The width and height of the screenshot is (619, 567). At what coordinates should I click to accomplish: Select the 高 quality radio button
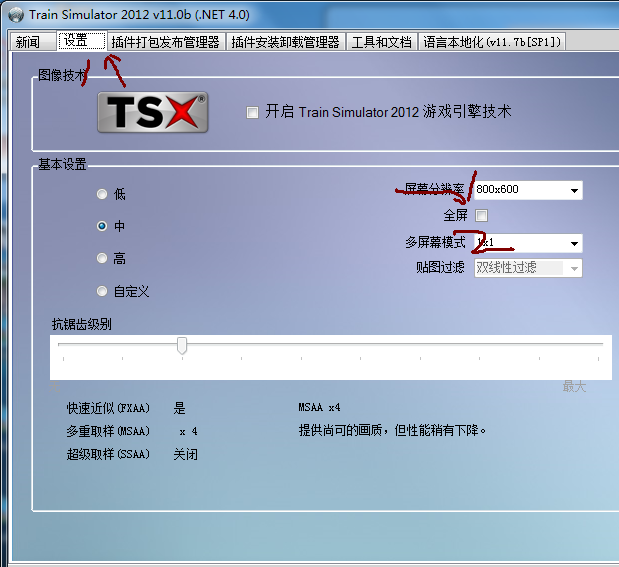tap(102, 259)
